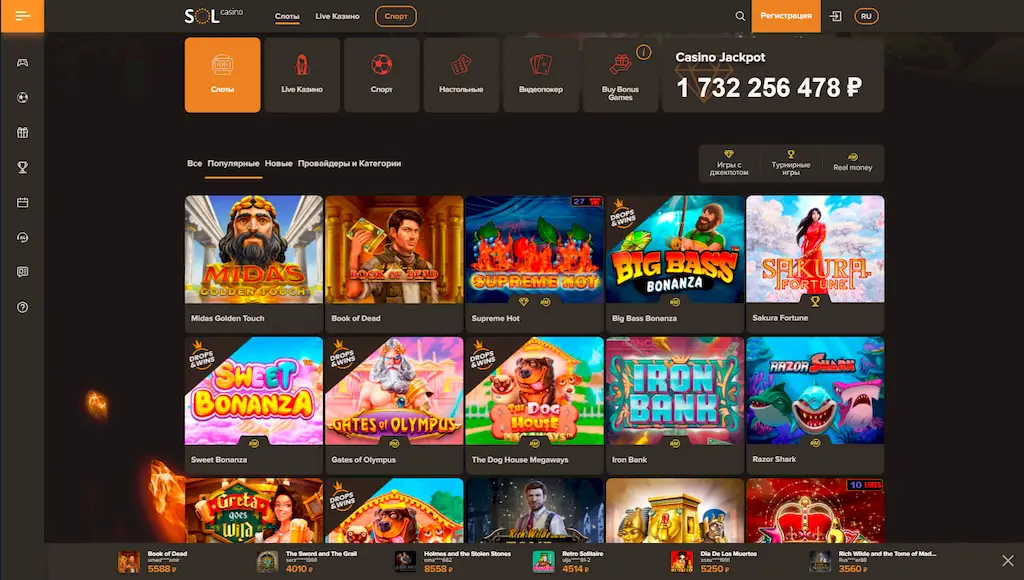
Task: Open the Sweet Bonanza game thumbnail
Action: (x=253, y=391)
